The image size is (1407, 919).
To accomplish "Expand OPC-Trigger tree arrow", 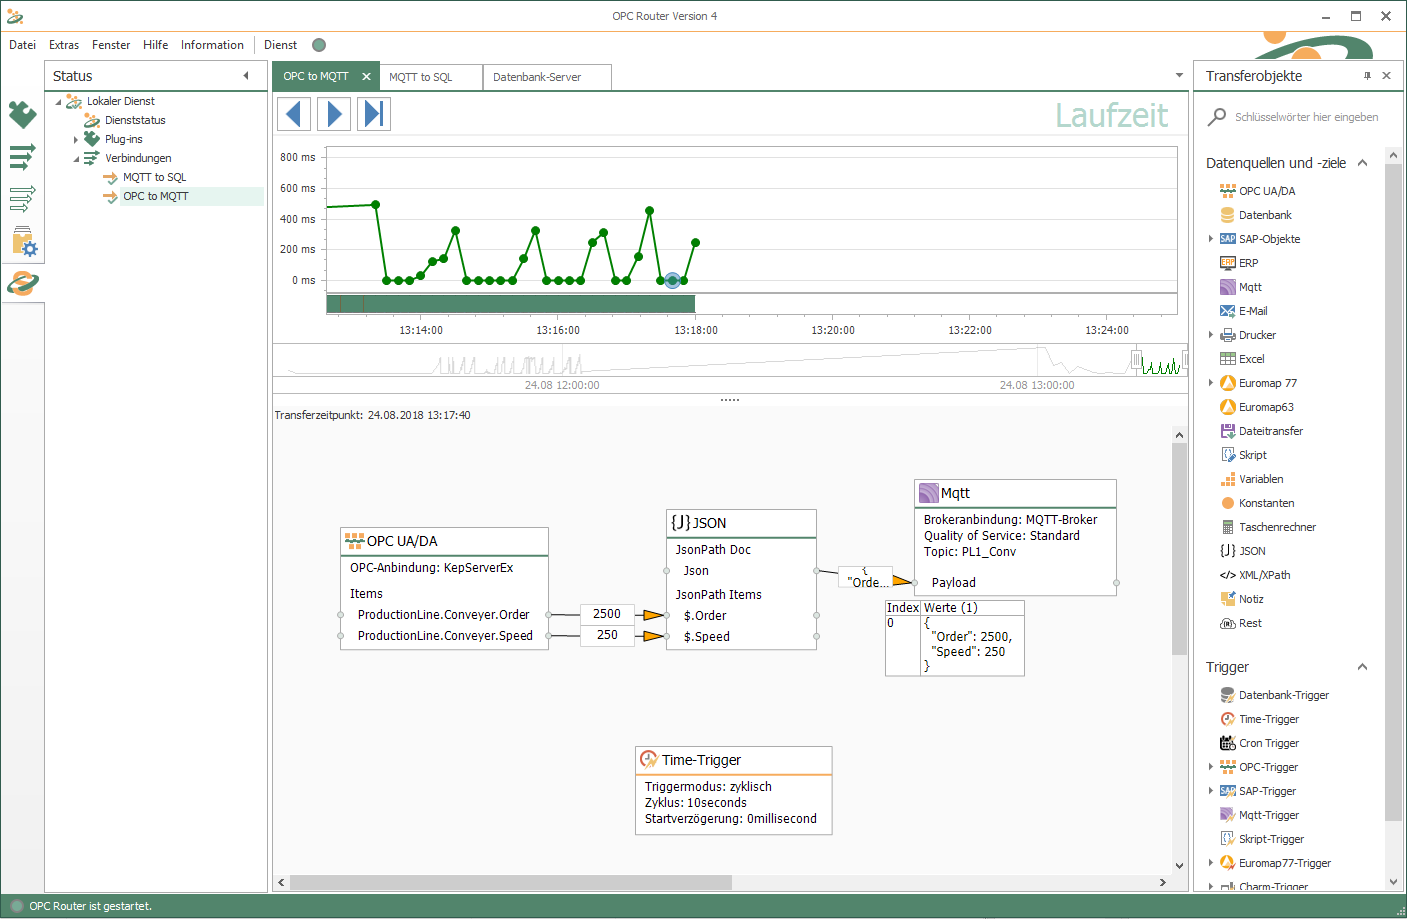I will tap(1211, 767).
